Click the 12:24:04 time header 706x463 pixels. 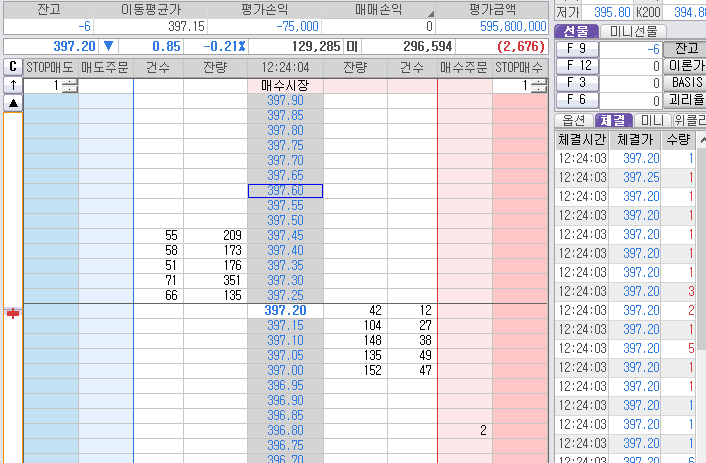(285, 68)
